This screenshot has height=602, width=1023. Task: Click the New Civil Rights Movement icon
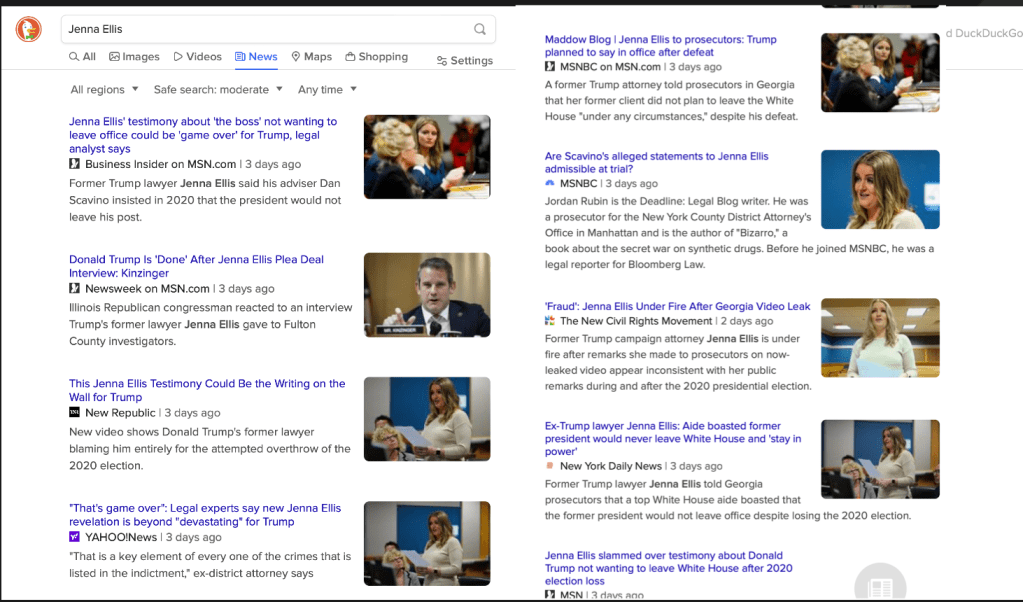click(549, 321)
